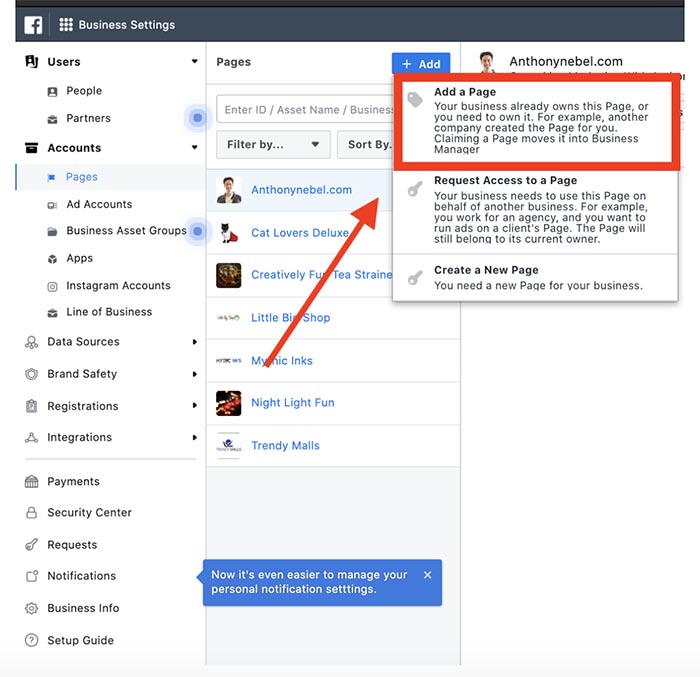Open the Payments section
Image resolution: width=700 pixels, height=677 pixels.
click(73, 481)
